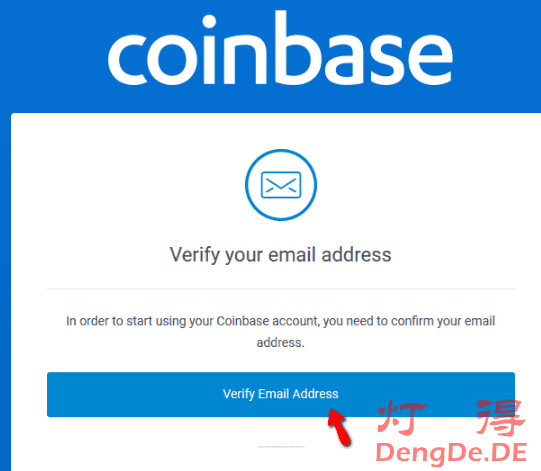Click the word 'email' in the heading

pyautogui.click(x=292, y=255)
